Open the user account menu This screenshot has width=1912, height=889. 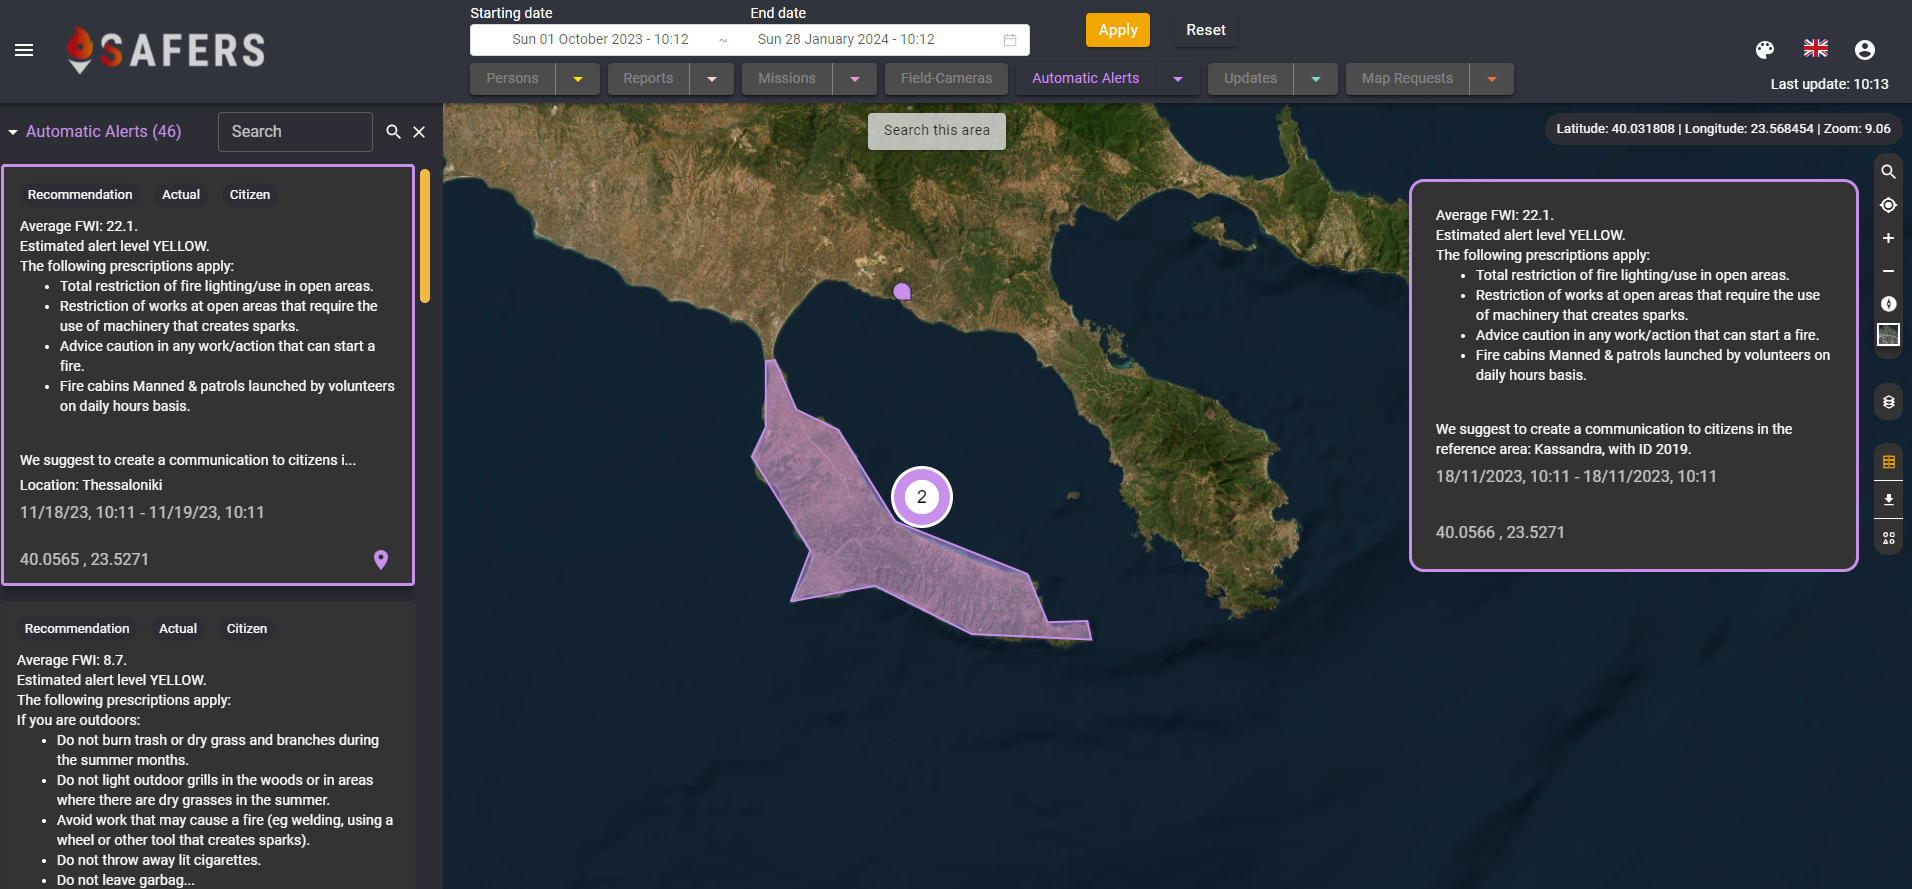pyautogui.click(x=1864, y=49)
